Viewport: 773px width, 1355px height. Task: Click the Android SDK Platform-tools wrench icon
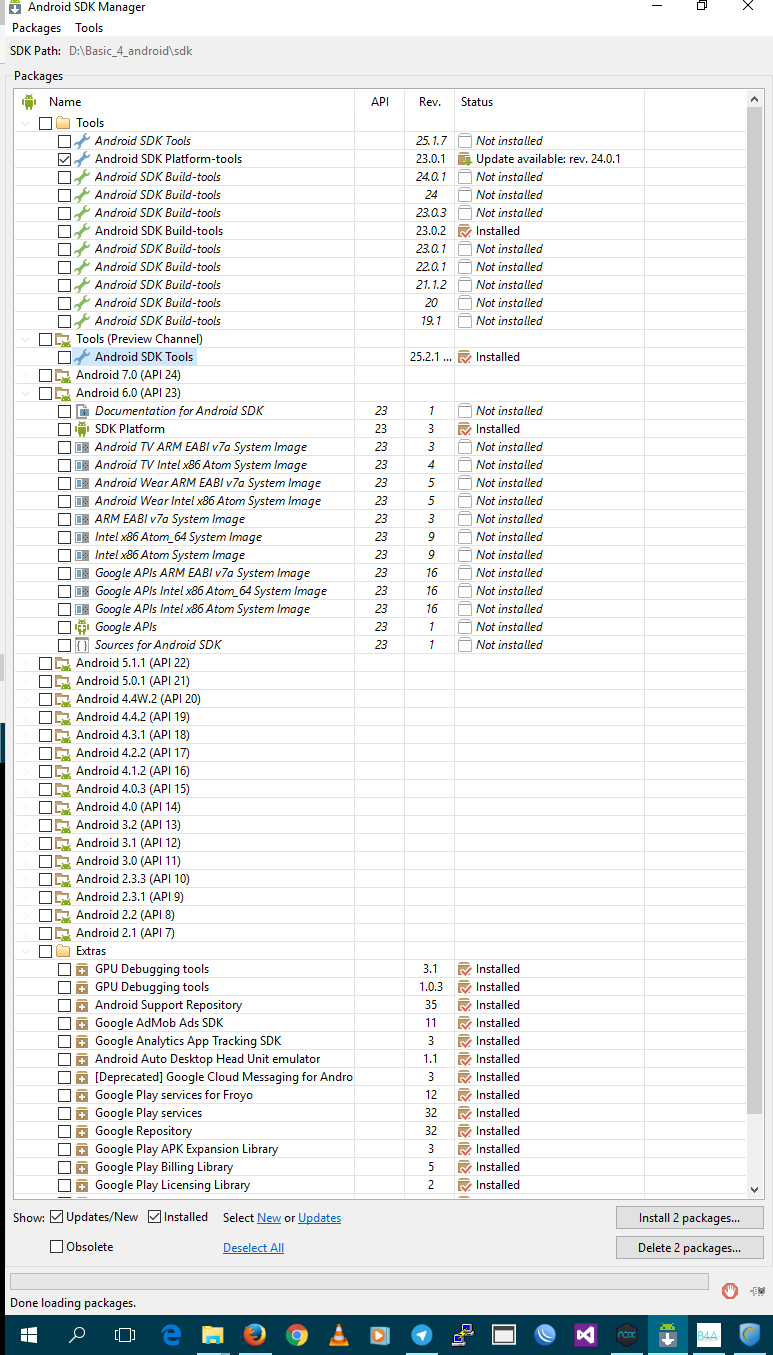pos(83,159)
